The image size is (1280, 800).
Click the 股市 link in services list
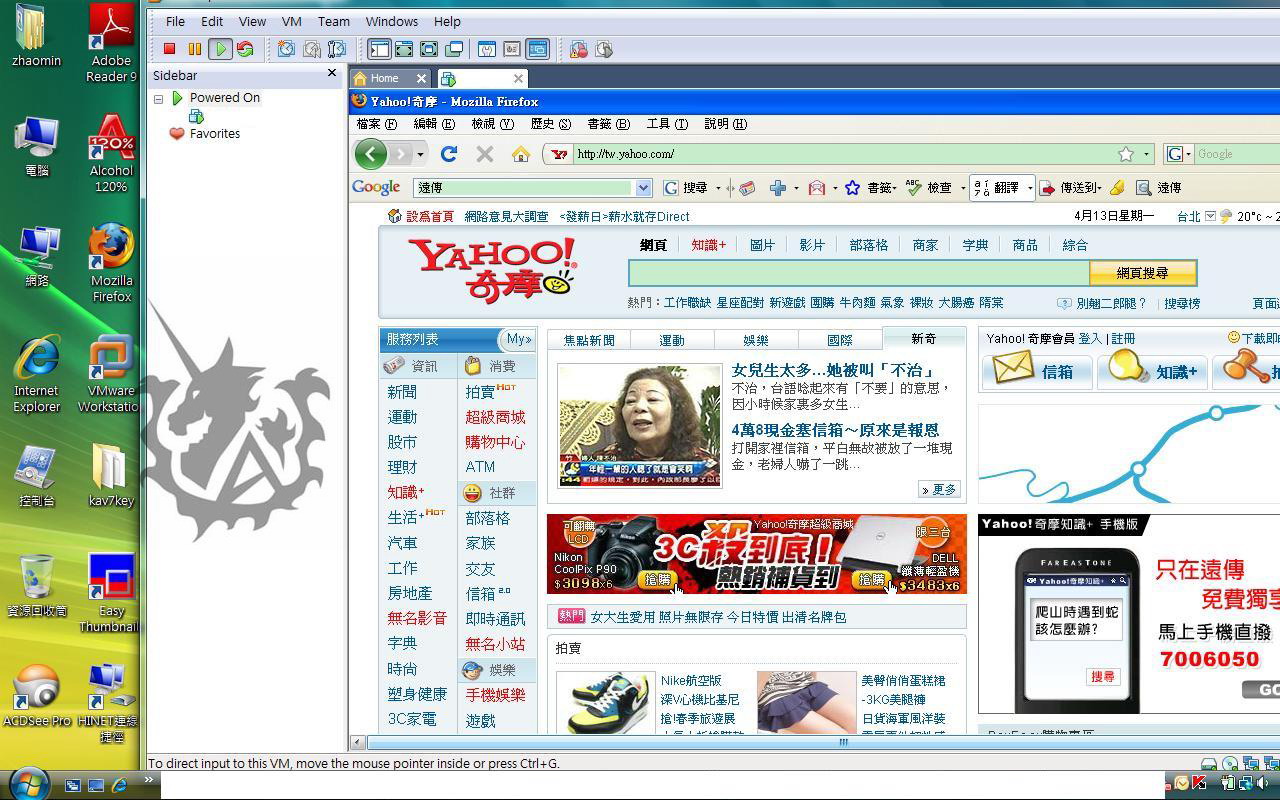[x=402, y=442]
